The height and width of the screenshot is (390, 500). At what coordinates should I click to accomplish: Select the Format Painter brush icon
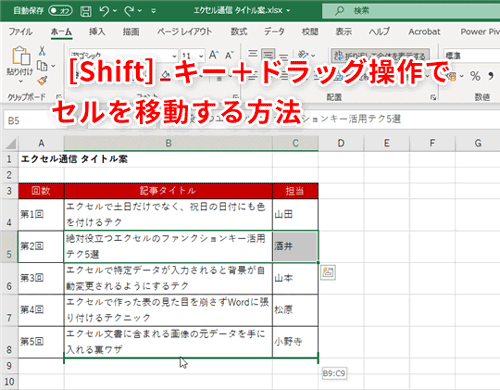point(42,81)
